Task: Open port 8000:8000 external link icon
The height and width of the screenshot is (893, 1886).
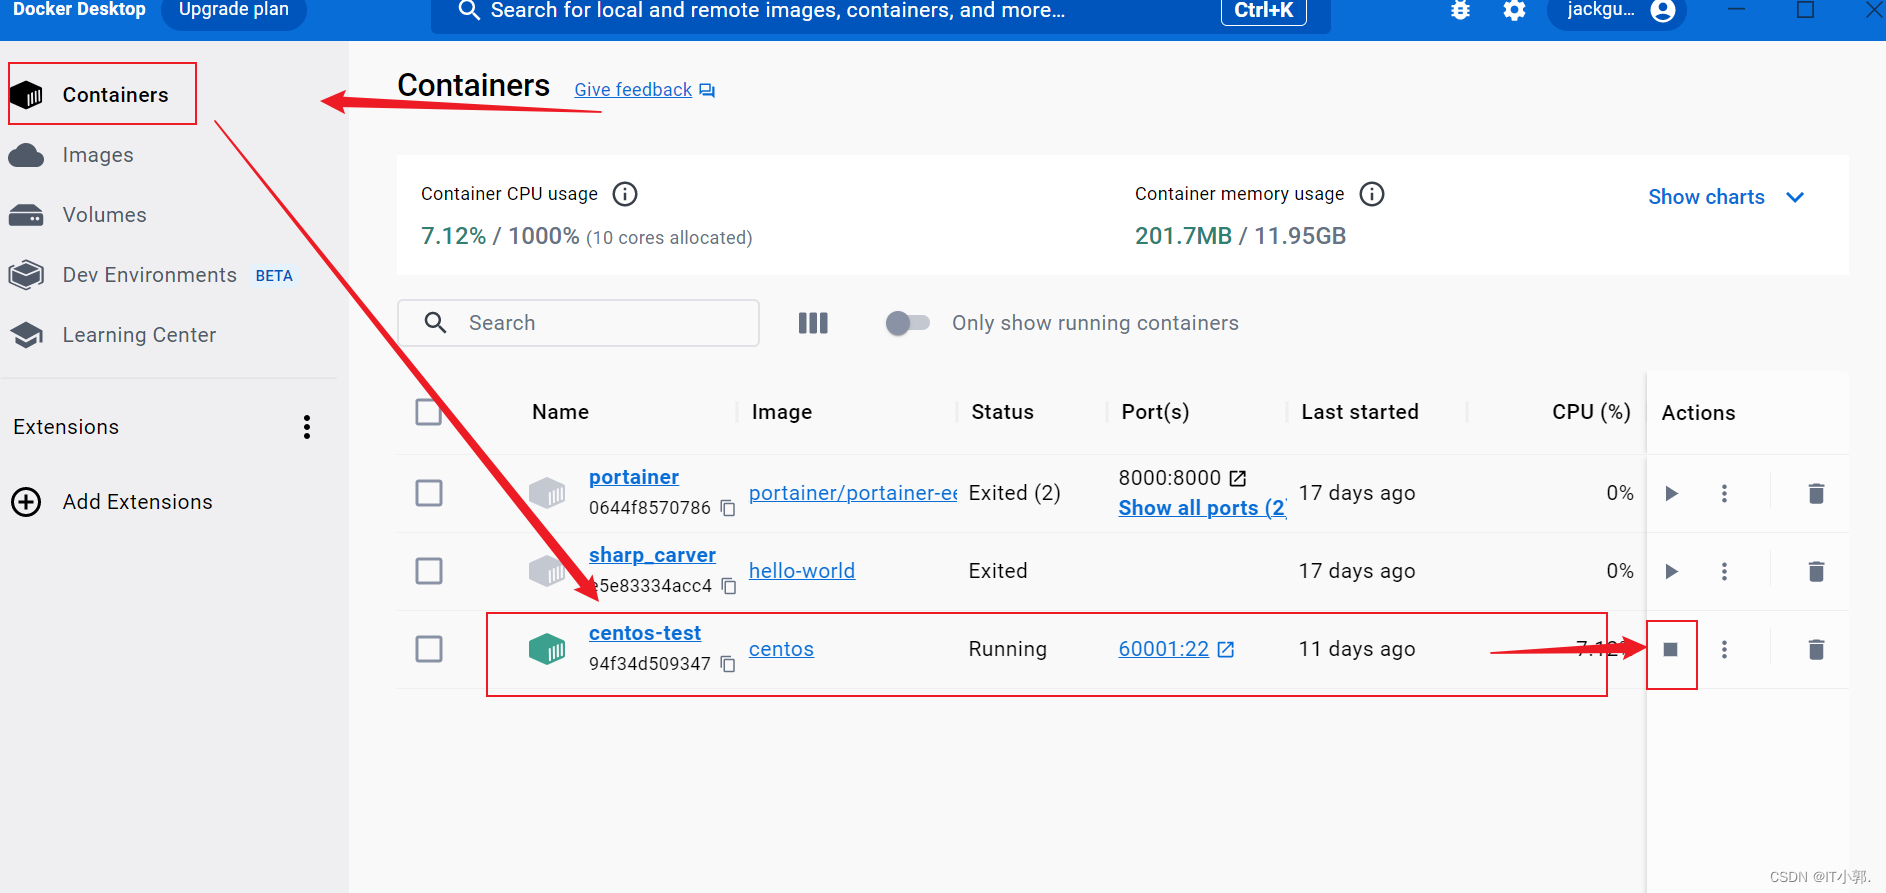Action: (x=1238, y=478)
